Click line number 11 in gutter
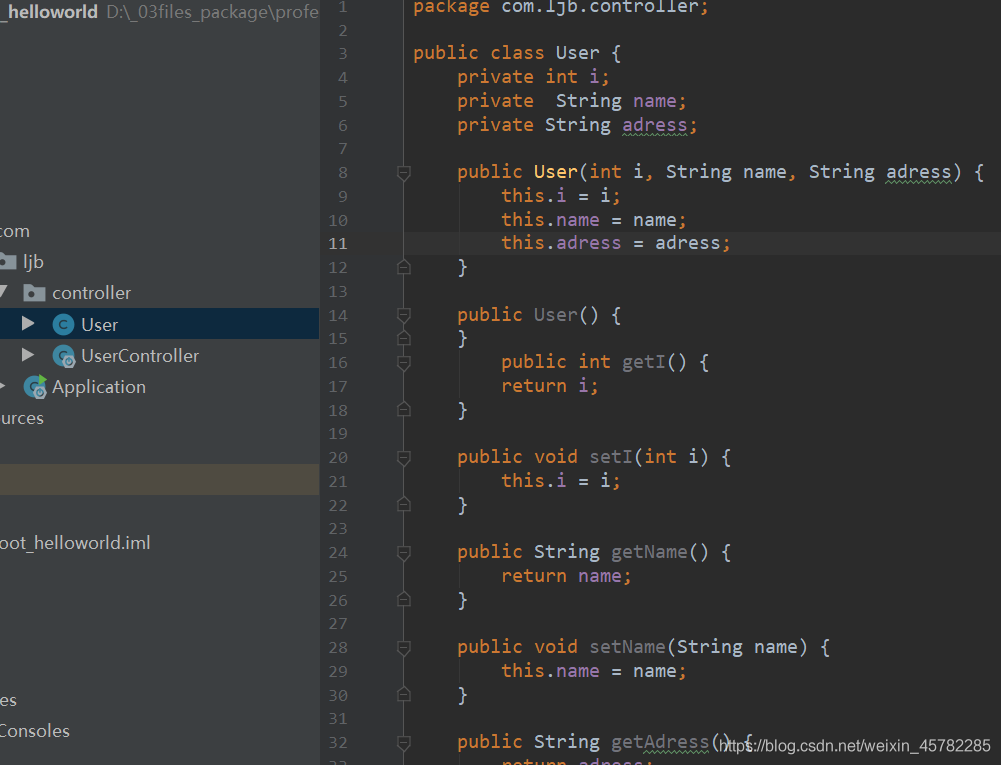Viewport: 1001px width, 765px height. 338,244
